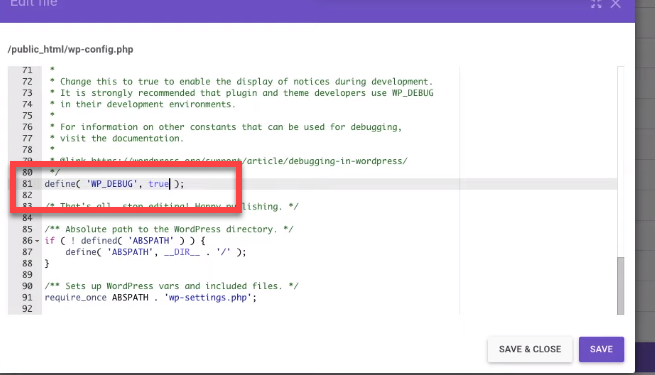Collapse the code fold arrow on line 86
This screenshot has width=655, height=375.
[37, 241]
